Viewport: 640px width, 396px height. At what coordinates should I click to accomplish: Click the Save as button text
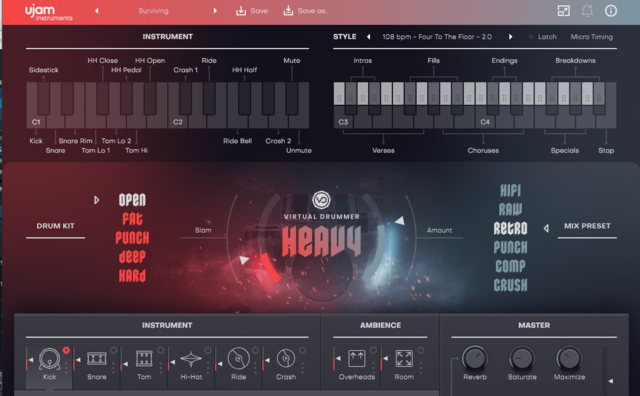(x=313, y=11)
